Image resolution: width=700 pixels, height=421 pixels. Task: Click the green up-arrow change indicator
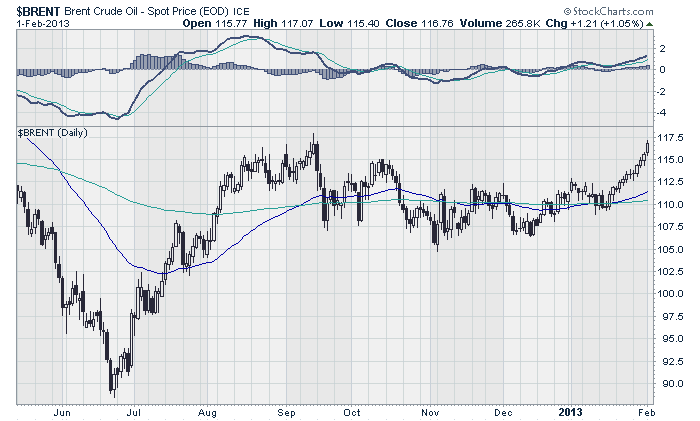(649, 24)
